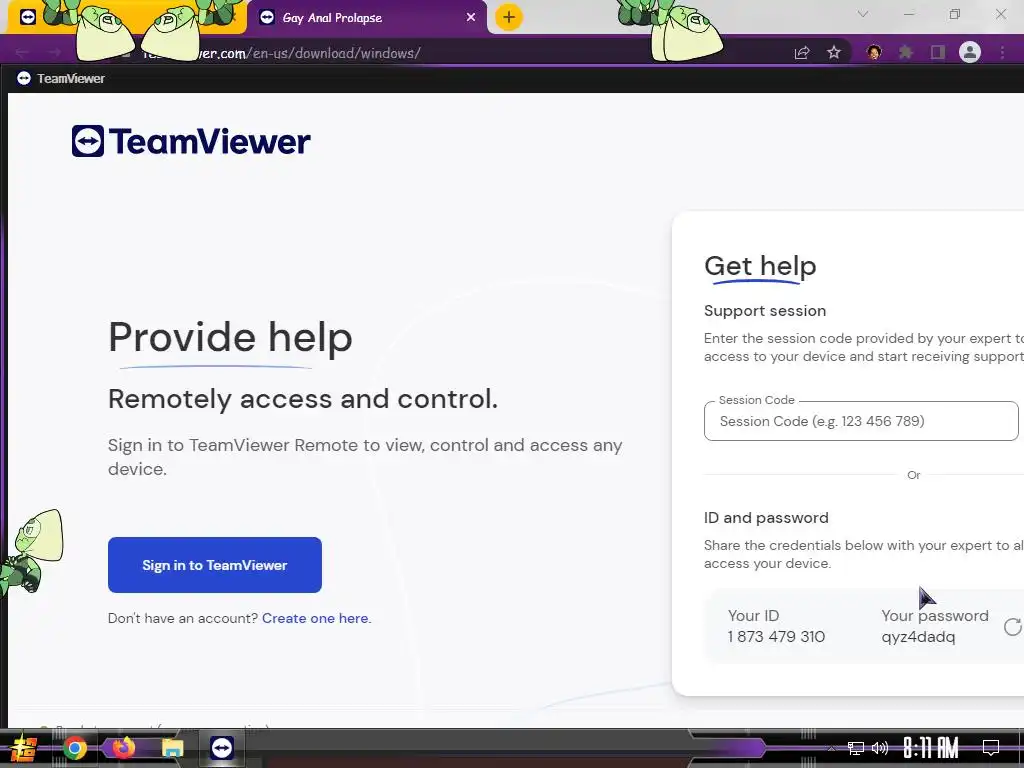The height and width of the screenshot is (768, 1024).
Task: Click the 8:11 AM clock
Action: [931, 748]
